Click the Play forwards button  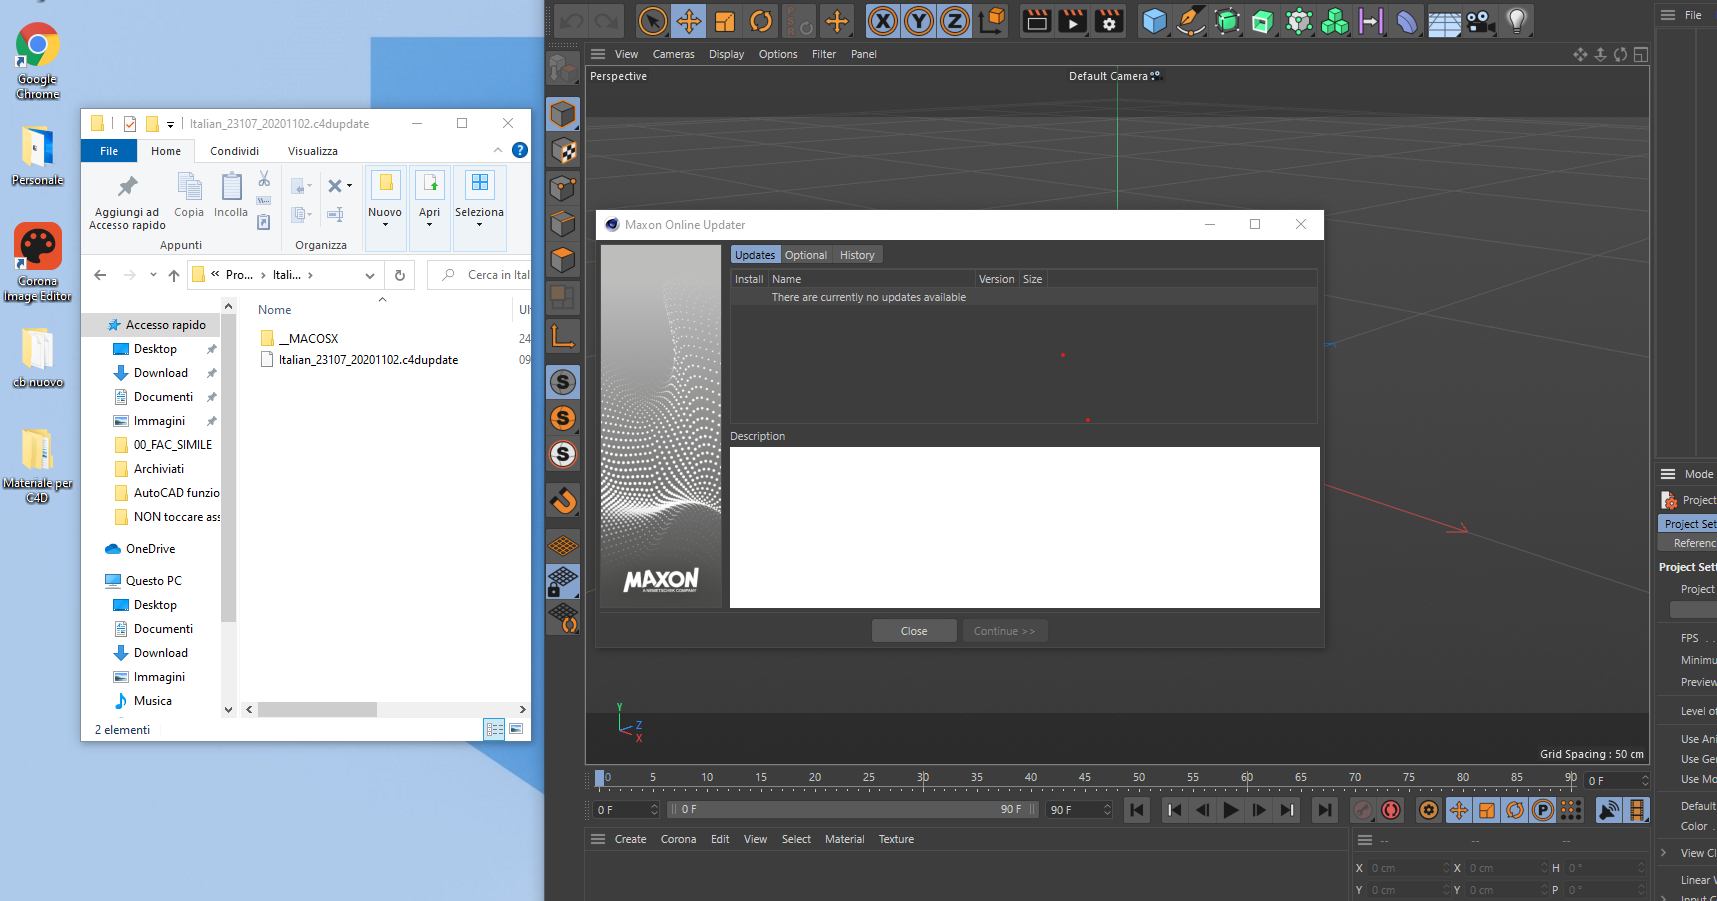[x=1231, y=810]
